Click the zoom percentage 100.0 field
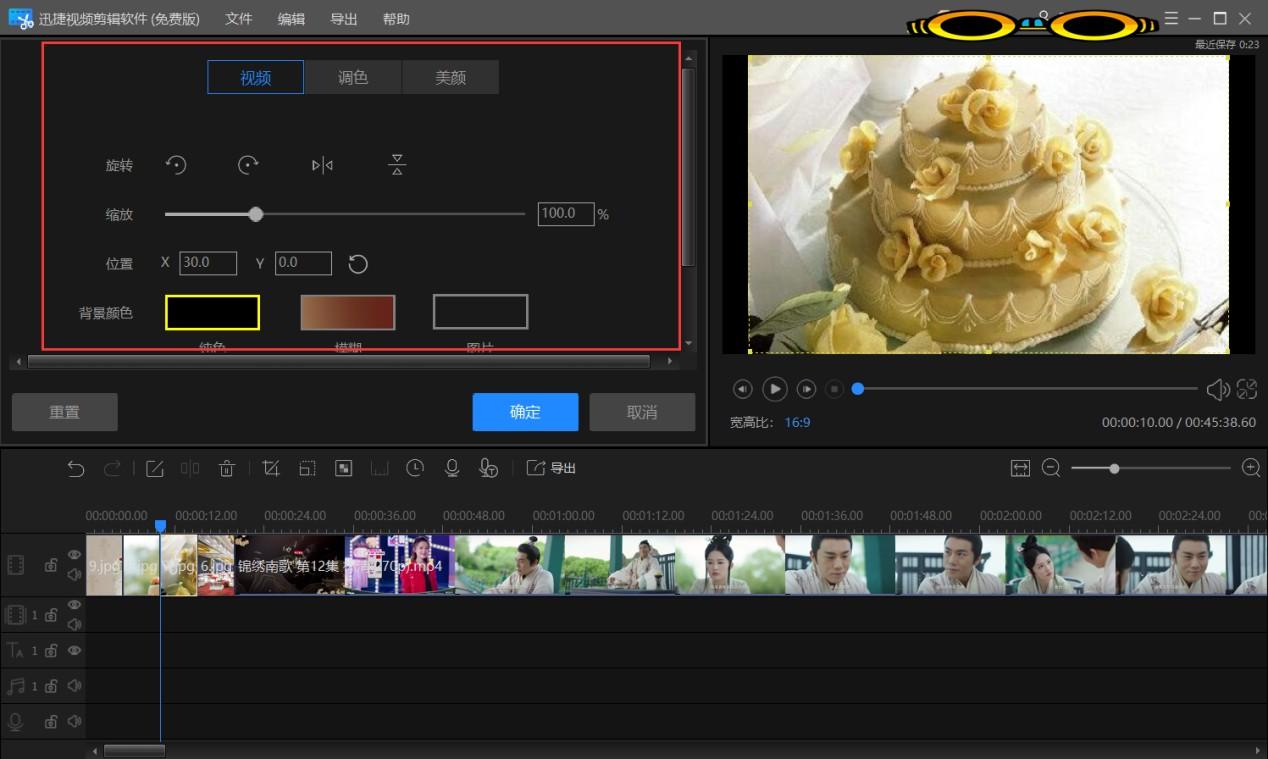Image resolution: width=1268 pixels, height=759 pixels. 566,213
